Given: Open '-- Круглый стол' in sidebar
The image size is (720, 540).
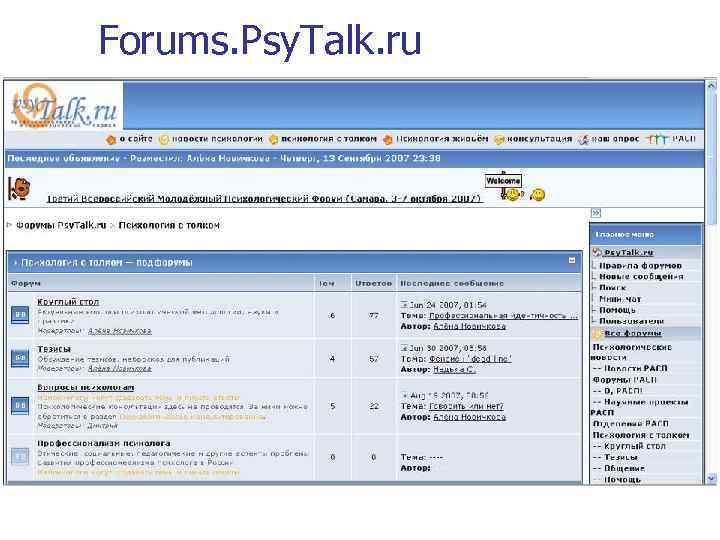Looking at the screenshot, I should [x=629, y=446].
